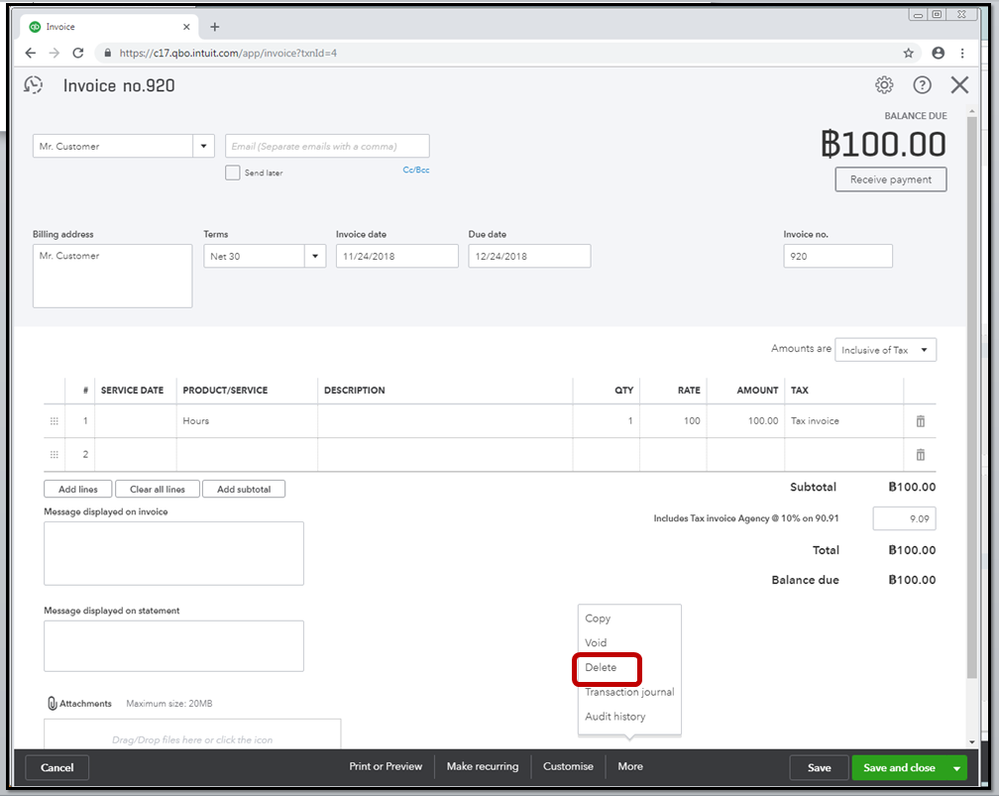Open Transaction journal from the menu
The image size is (999, 796).
629,692
